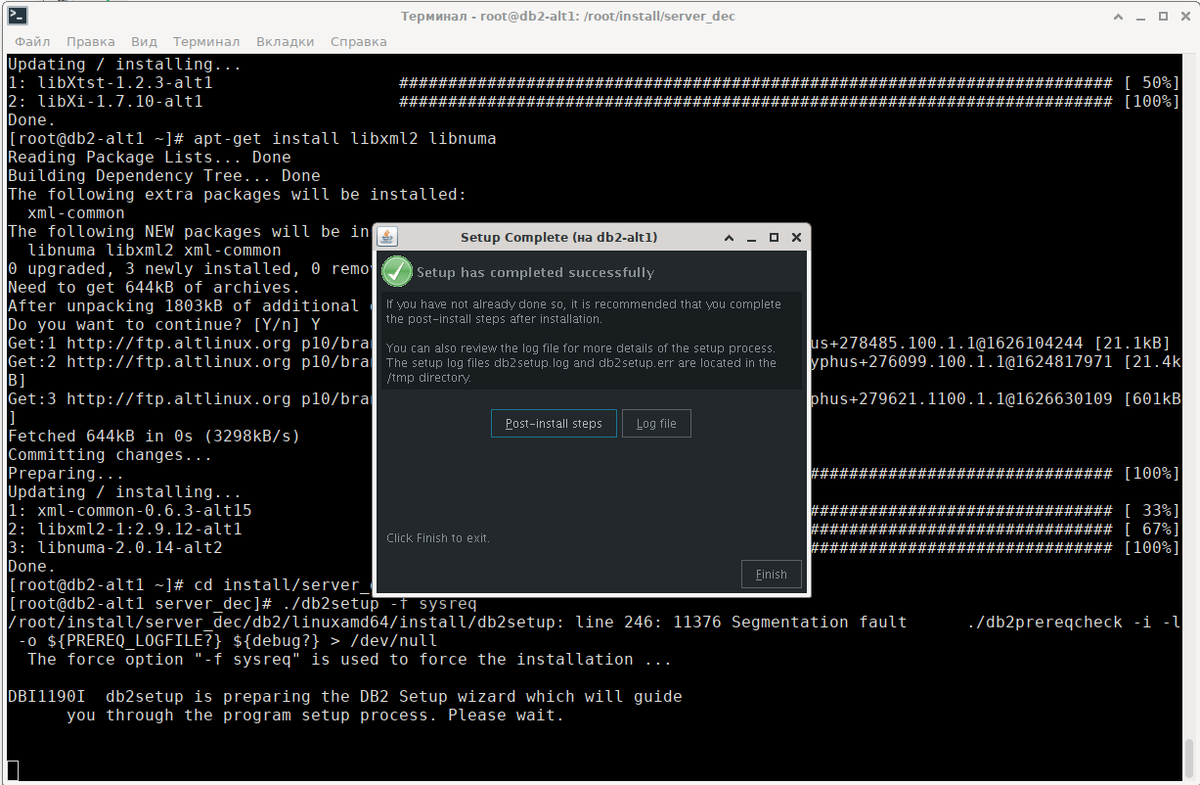Maximize the Setup Complete dialog
Viewport: 1200px width, 785px height.
point(774,238)
